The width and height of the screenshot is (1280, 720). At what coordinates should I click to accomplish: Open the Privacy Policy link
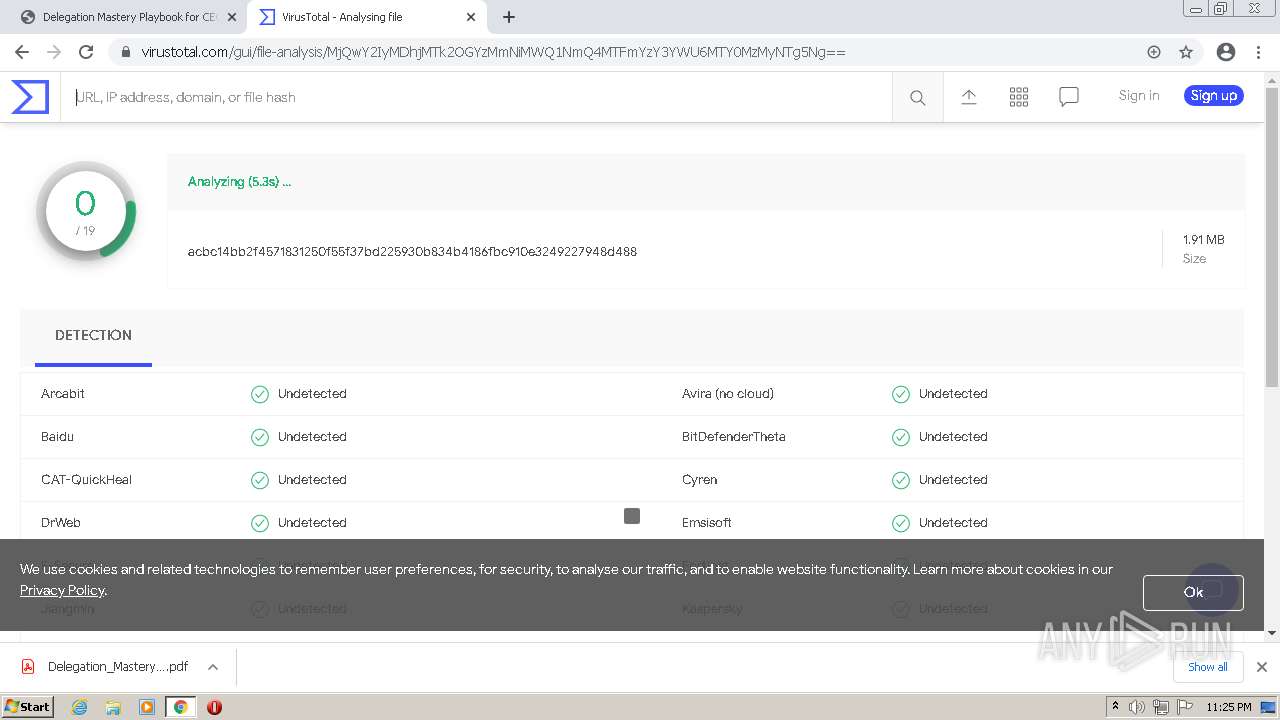[x=62, y=590]
